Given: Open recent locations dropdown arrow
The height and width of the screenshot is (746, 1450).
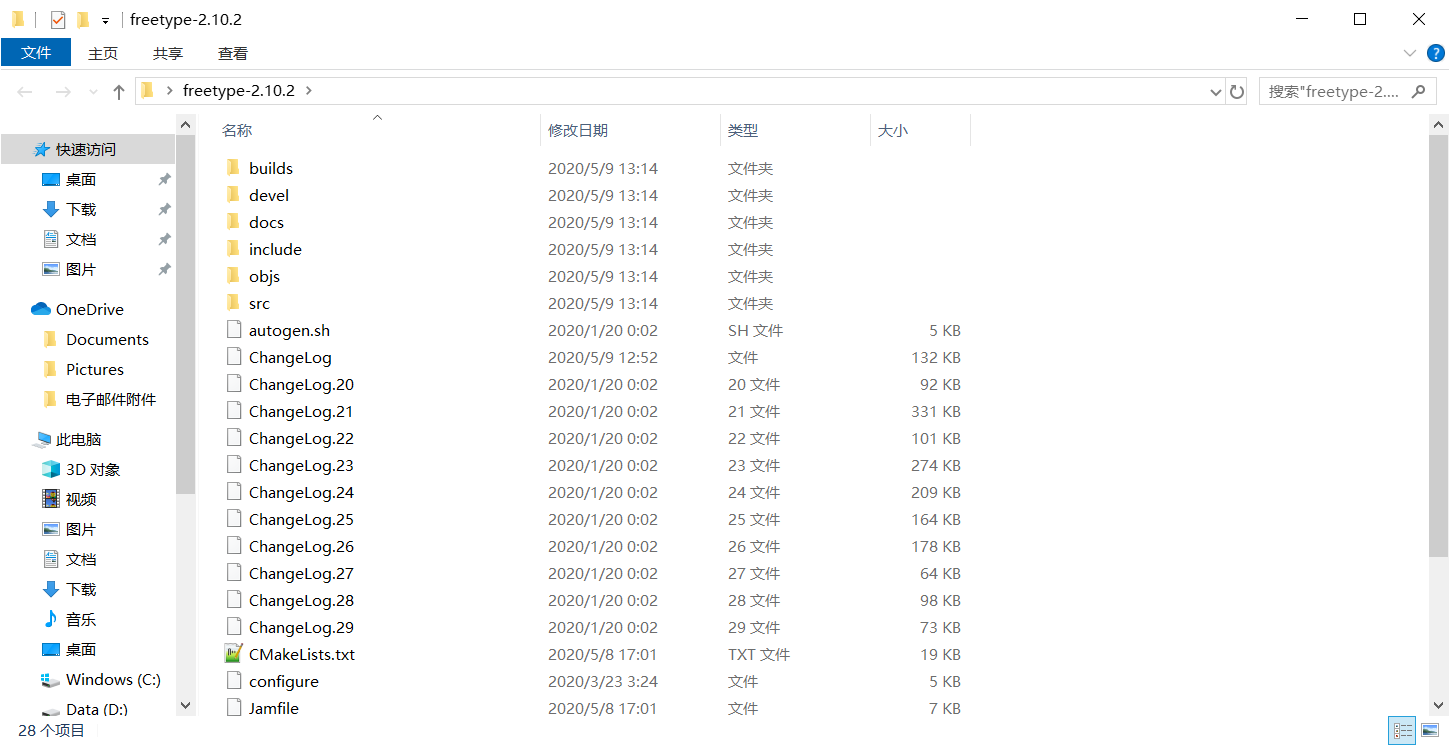Looking at the screenshot, I should click(x=93, y=91).
